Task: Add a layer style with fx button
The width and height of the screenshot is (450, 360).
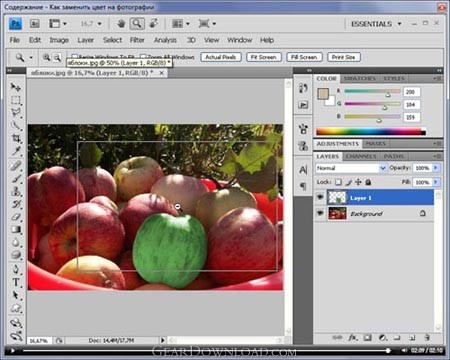Action: tap(353, 338)
